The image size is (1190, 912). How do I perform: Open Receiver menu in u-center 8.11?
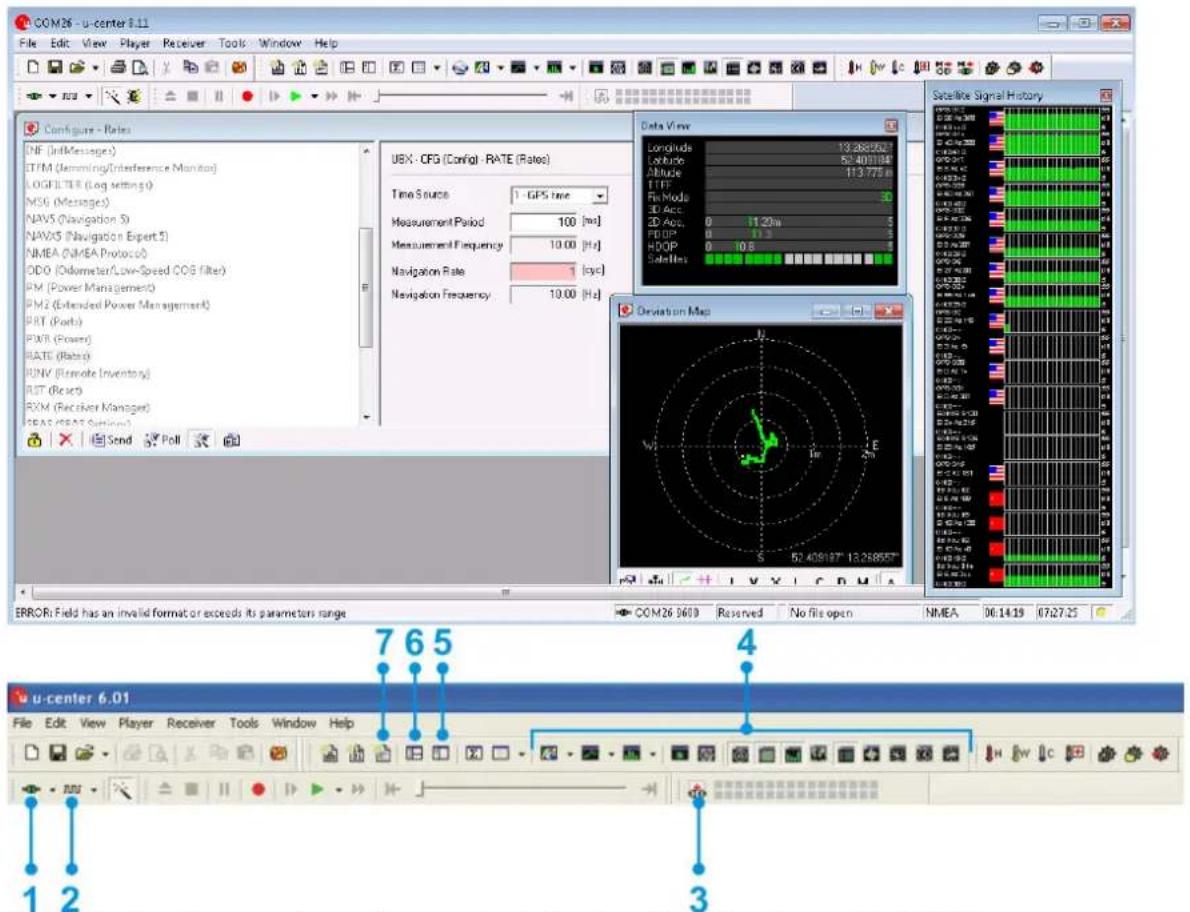[184, 43]
